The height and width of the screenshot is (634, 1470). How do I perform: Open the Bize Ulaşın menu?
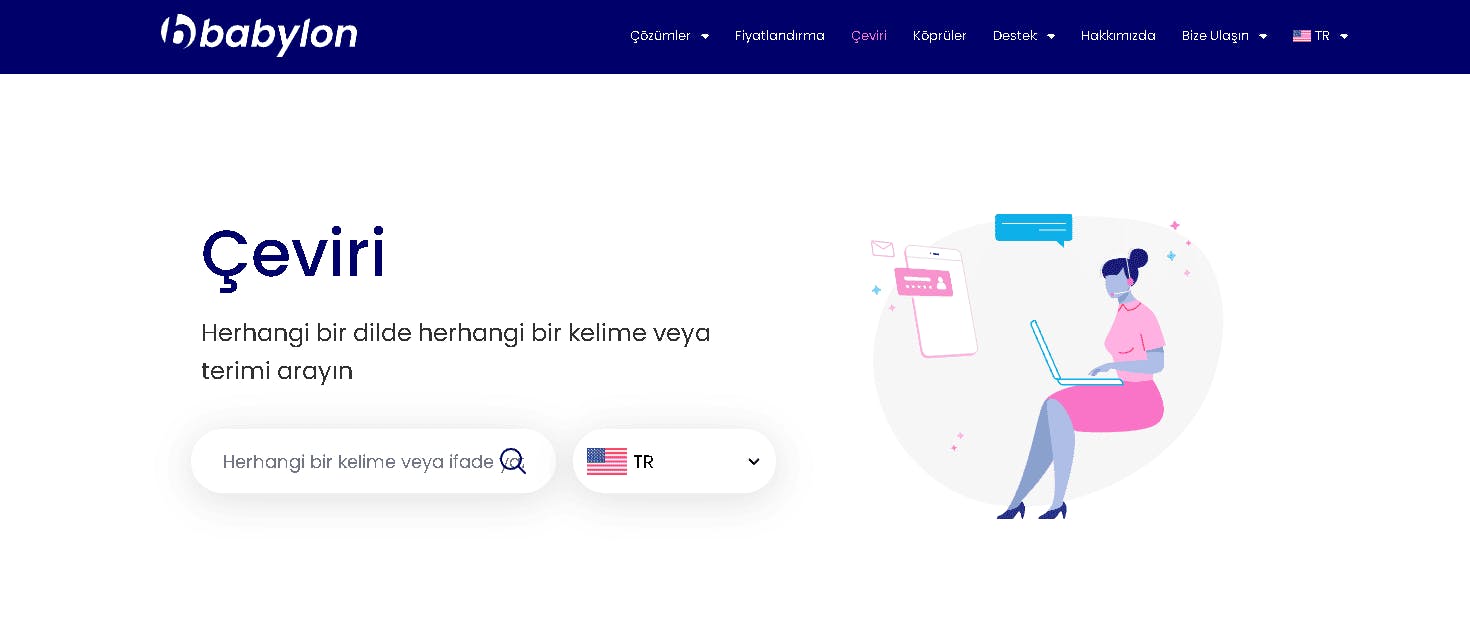coord(1215,36)
